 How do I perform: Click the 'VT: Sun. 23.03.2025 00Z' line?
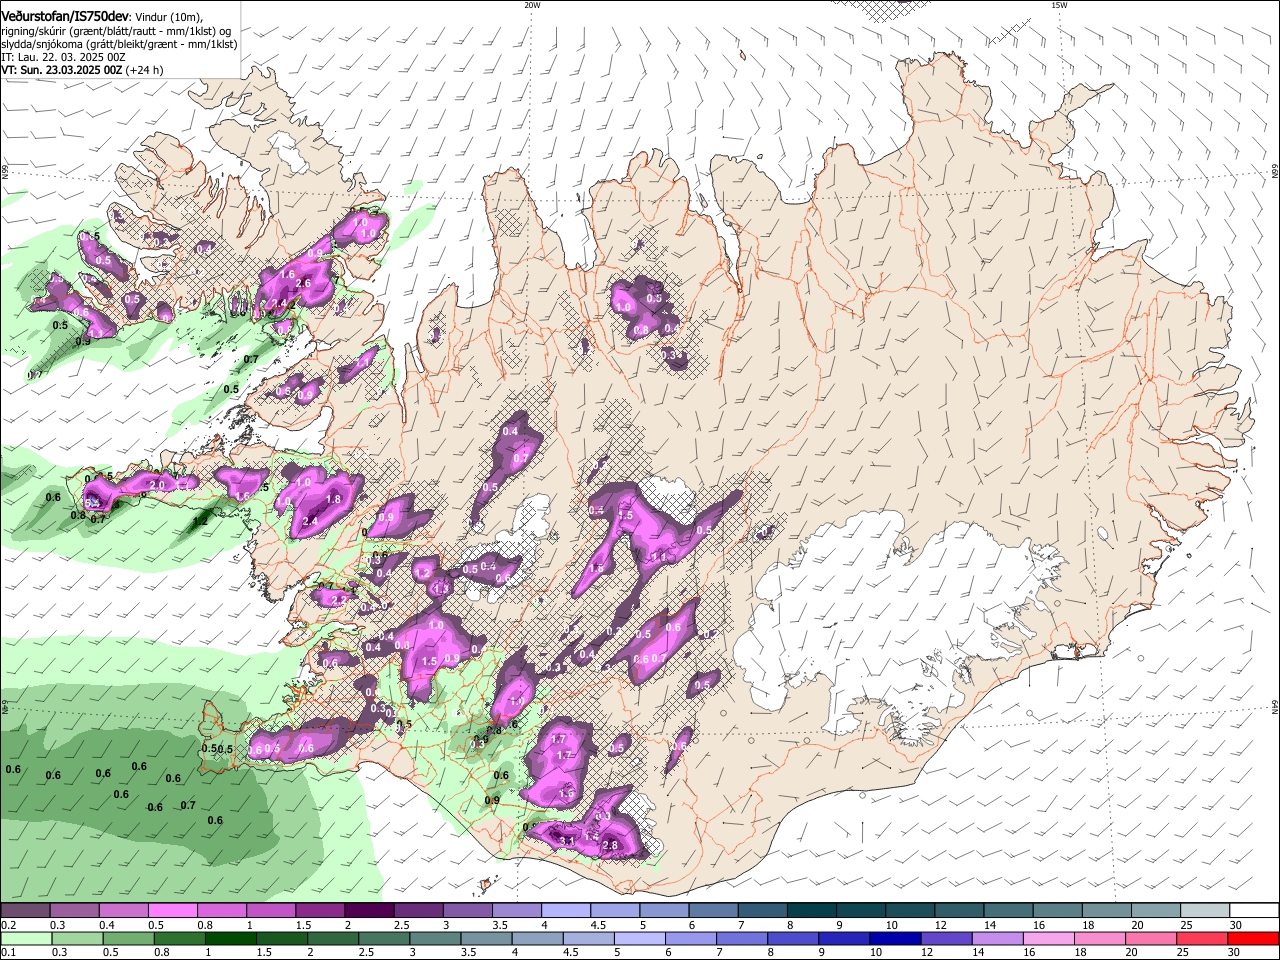(62, 70)
